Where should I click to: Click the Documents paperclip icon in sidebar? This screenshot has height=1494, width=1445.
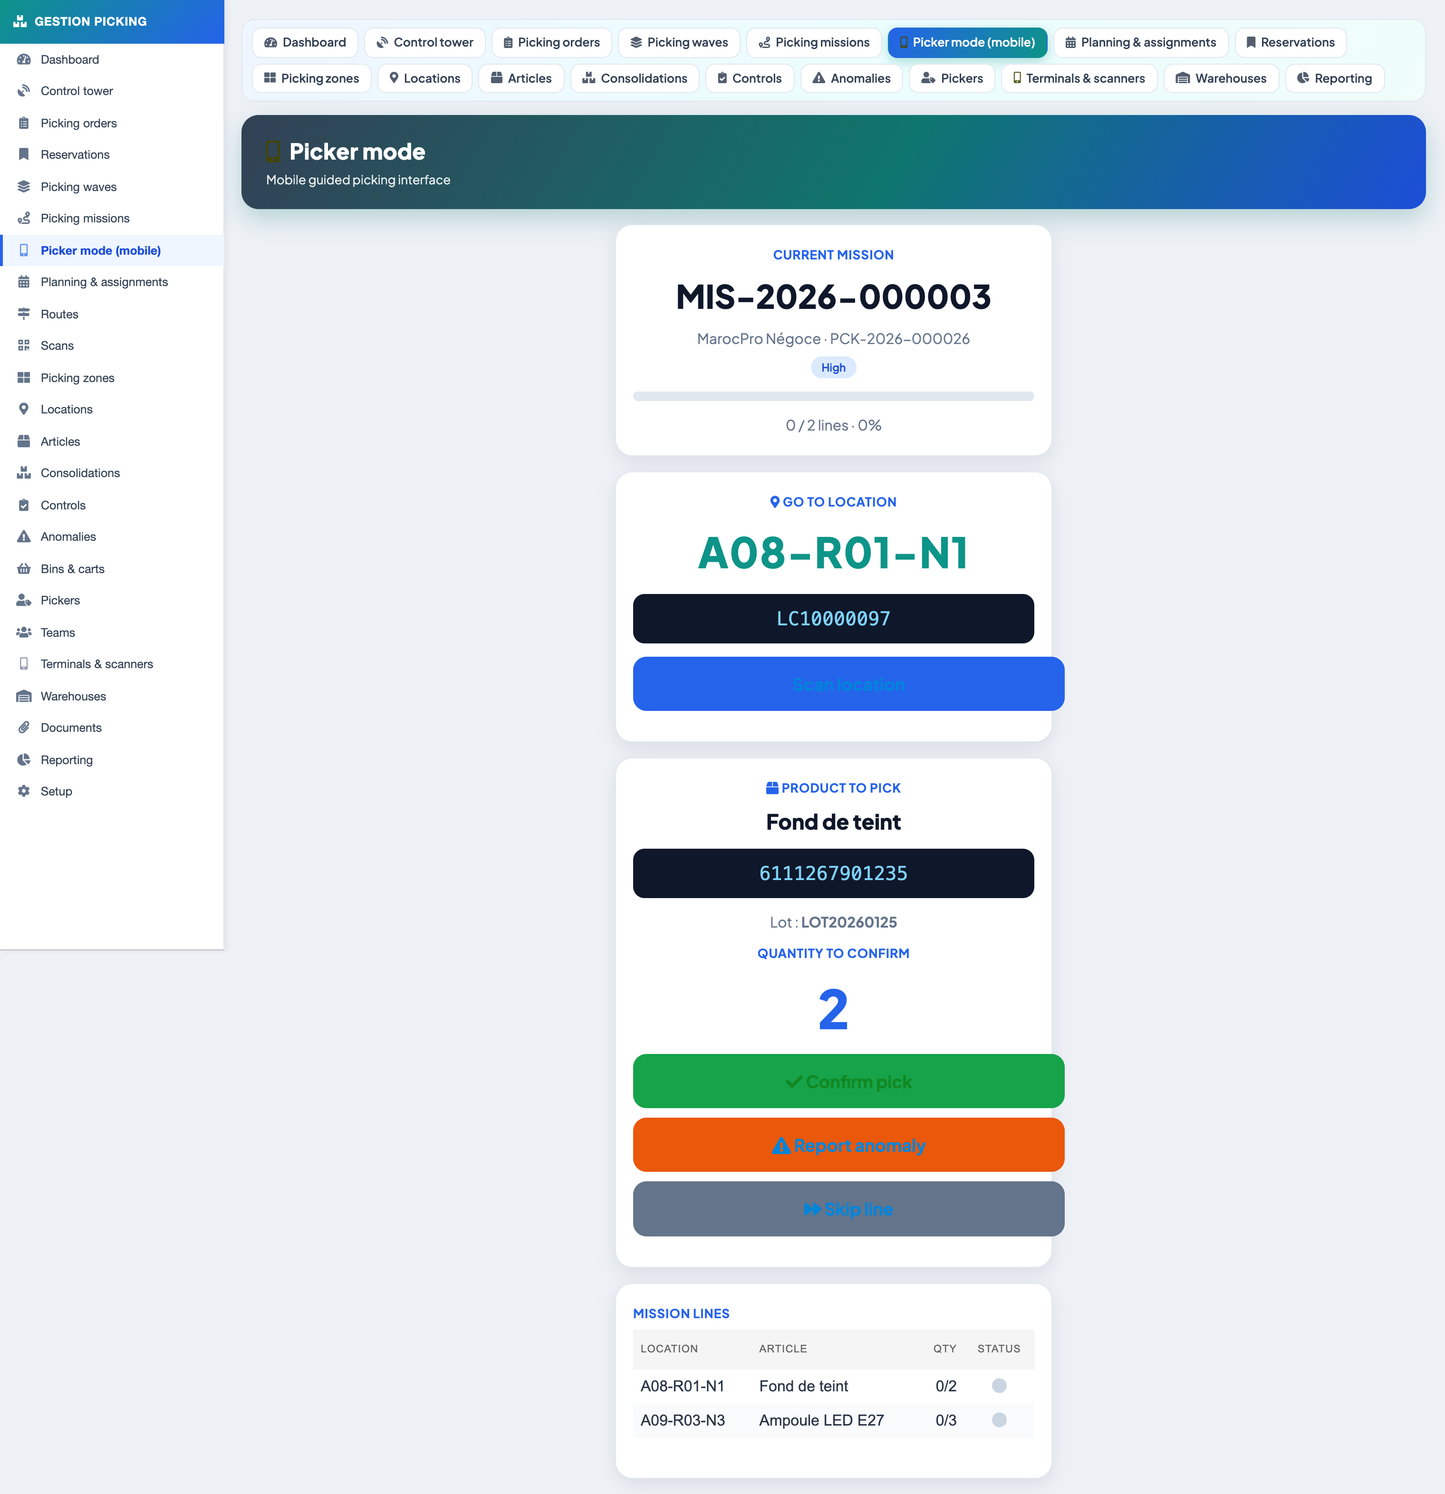pos(24,728)
